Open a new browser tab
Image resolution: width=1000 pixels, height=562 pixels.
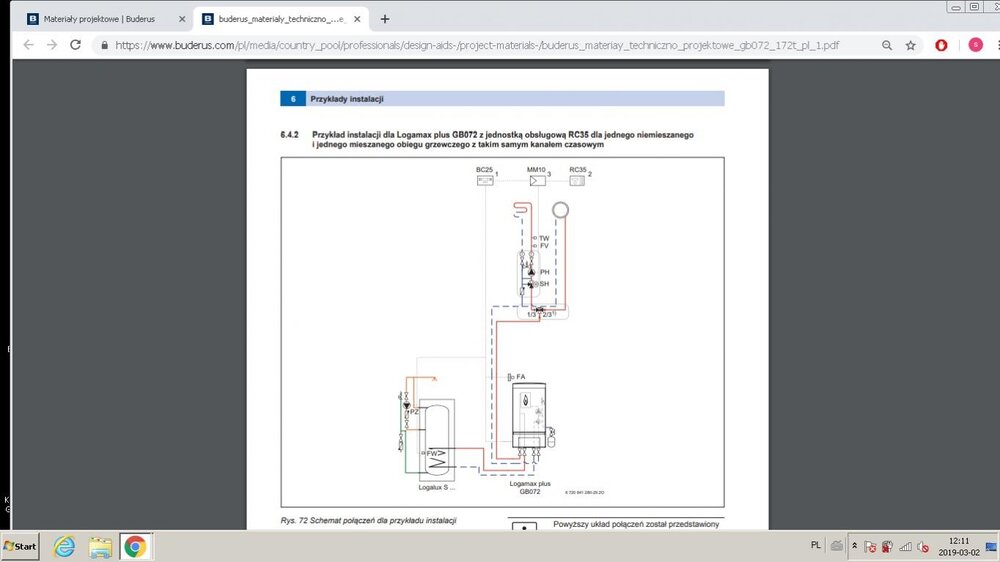[385, 19]
